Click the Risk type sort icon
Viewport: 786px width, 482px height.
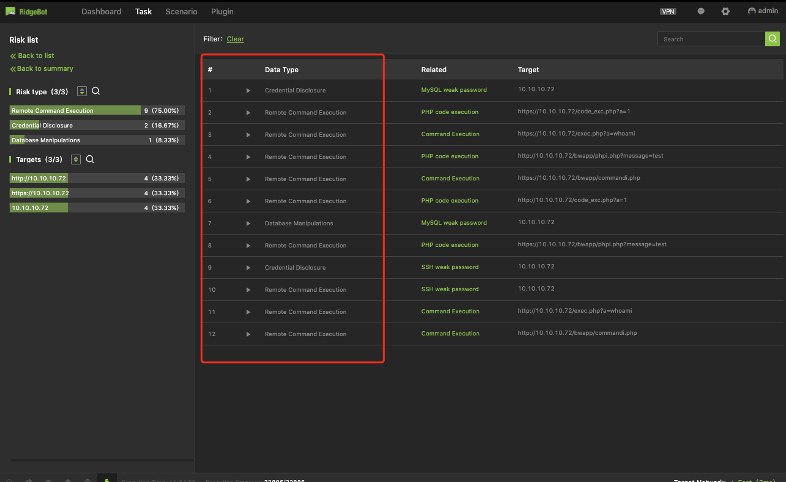(x=82, y=91)
